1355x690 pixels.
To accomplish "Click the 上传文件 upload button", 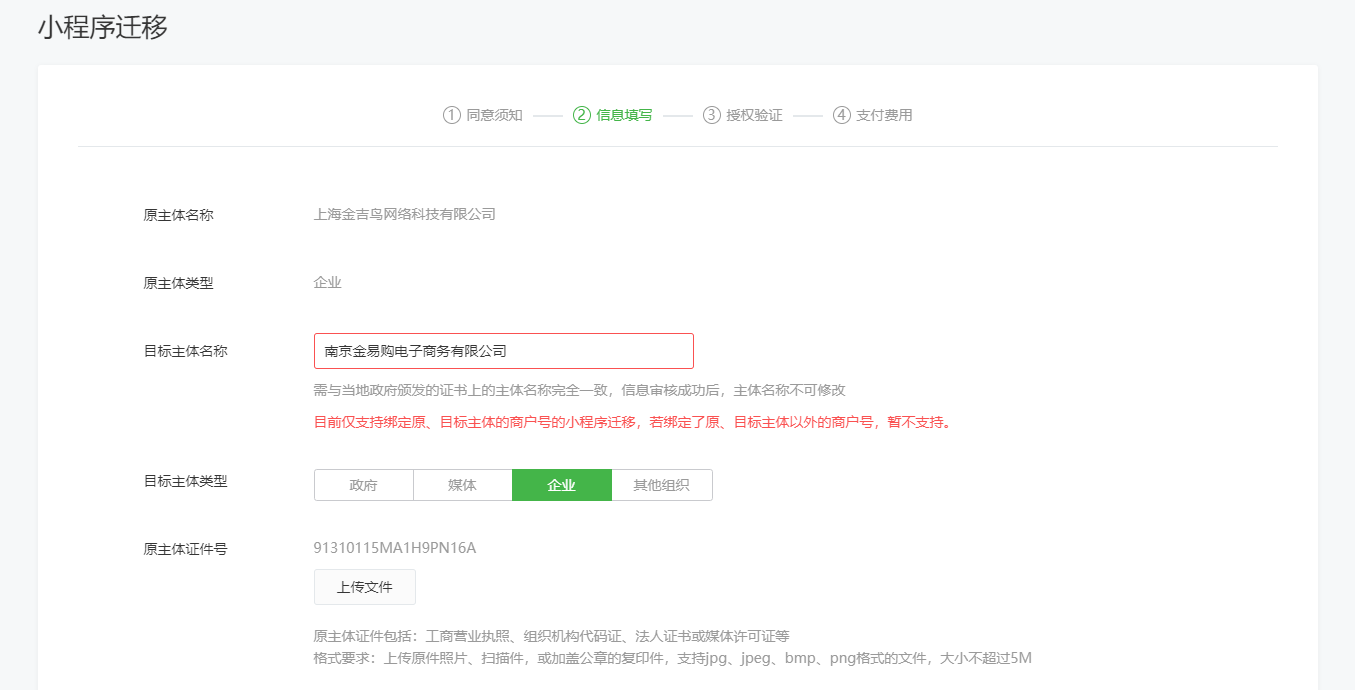I will click(365, 587).
